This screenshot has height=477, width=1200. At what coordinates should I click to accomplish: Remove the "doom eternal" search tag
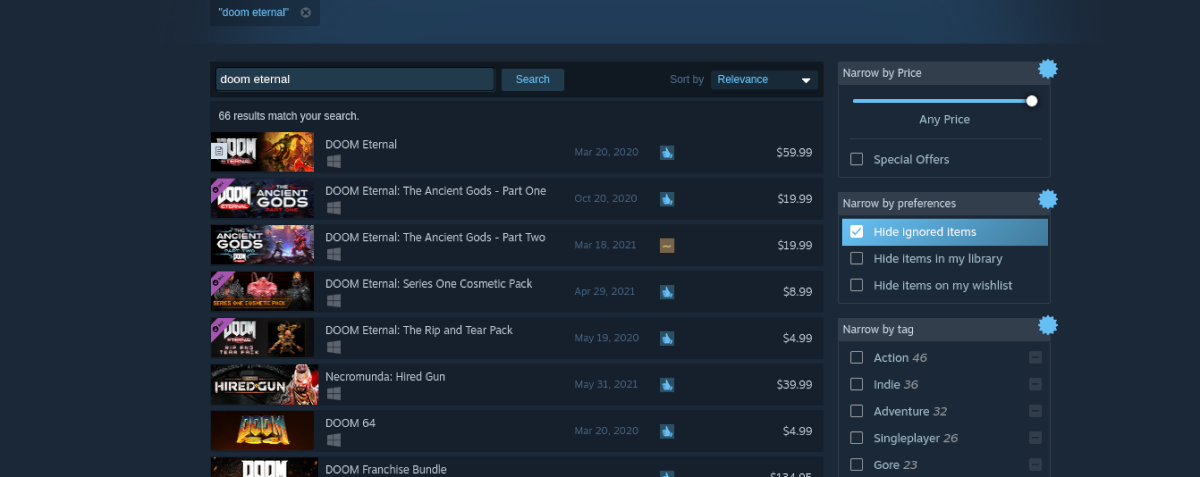306,13
